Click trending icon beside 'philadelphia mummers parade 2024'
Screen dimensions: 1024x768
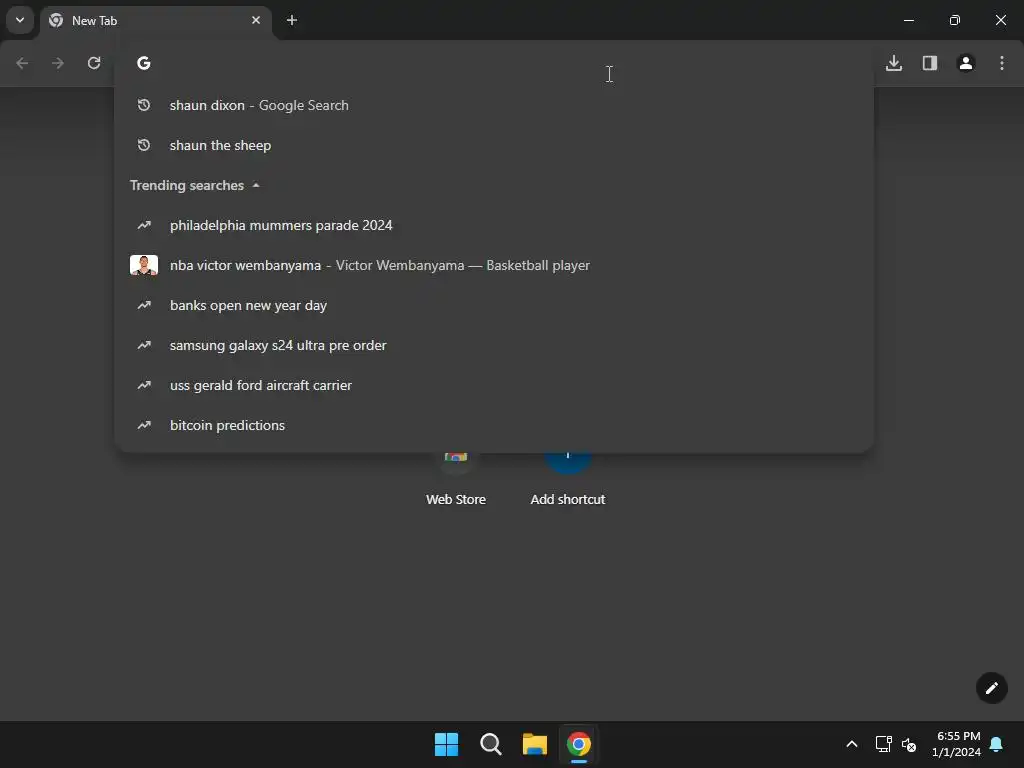coord(144,225)
